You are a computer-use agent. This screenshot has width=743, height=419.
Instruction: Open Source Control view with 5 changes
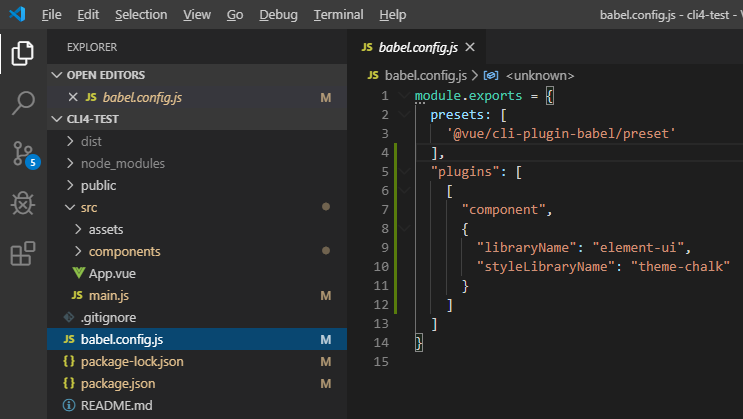click(24, 154)
